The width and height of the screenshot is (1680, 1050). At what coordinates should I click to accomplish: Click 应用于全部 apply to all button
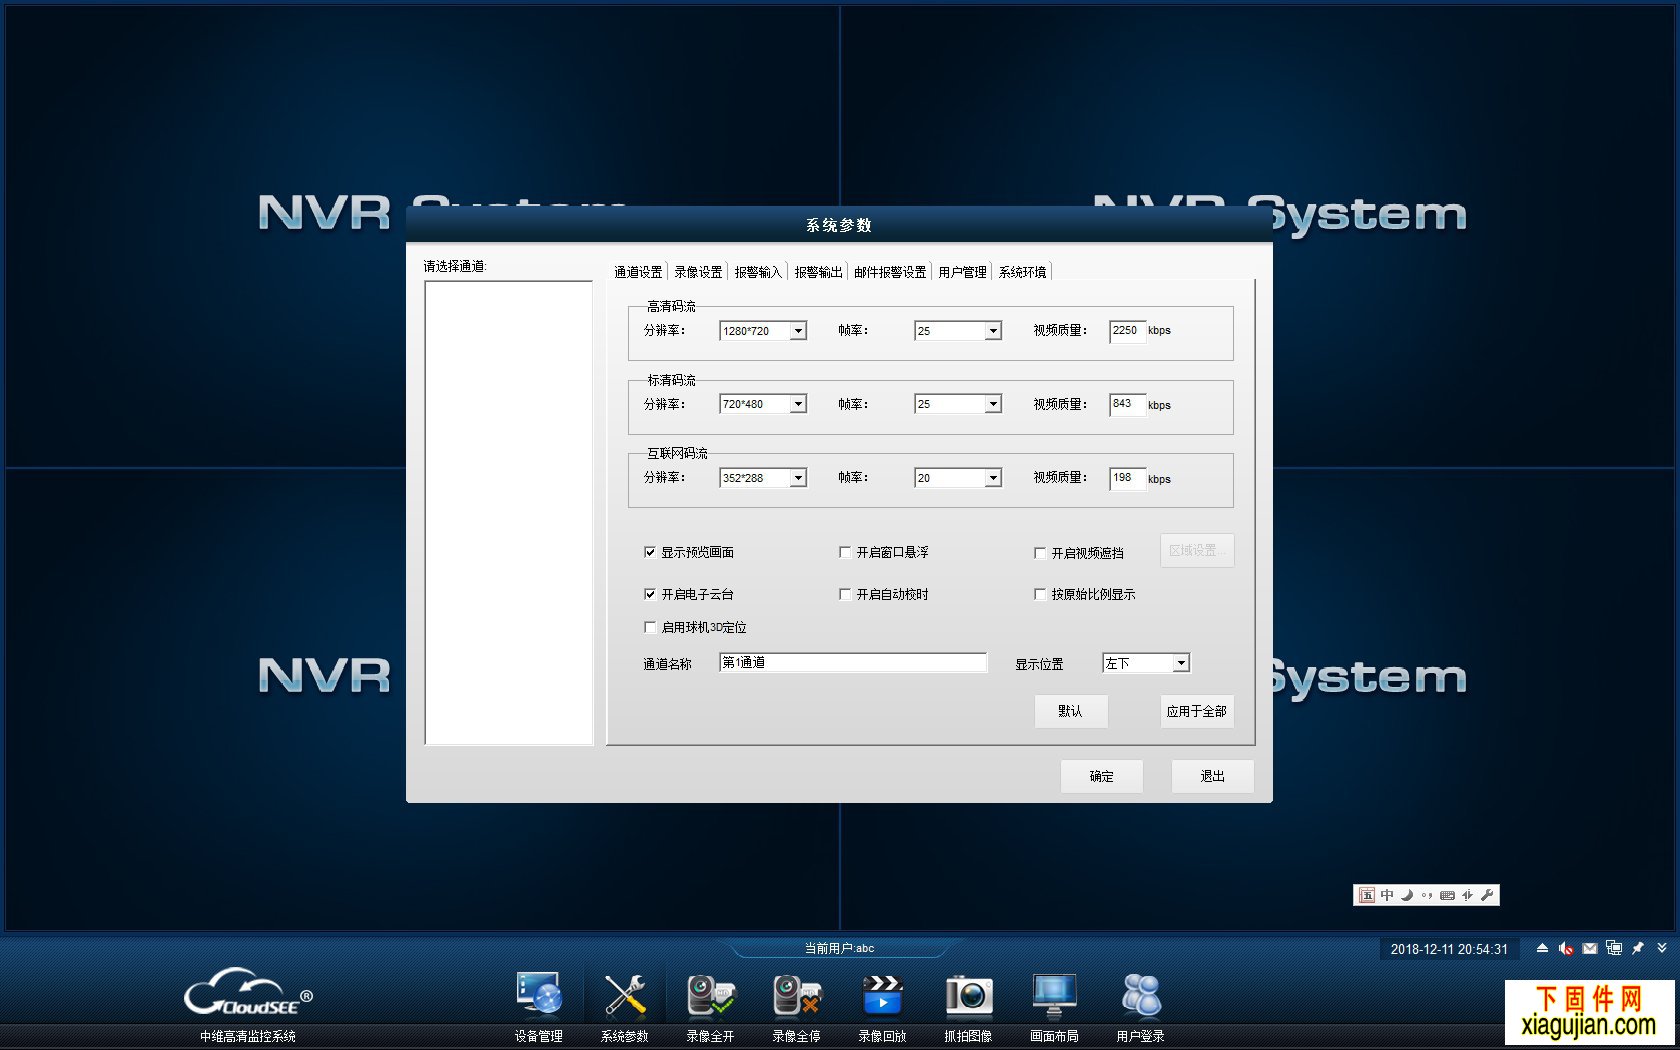pyautogui.click(x=1196, y=711)
